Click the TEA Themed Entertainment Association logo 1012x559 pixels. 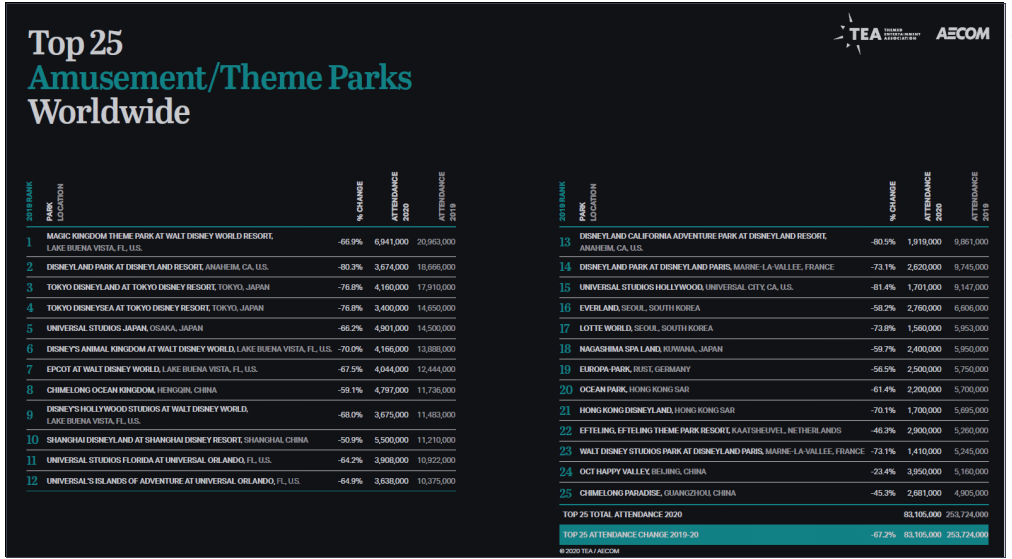pyautogui.click(x=876, y=33)
